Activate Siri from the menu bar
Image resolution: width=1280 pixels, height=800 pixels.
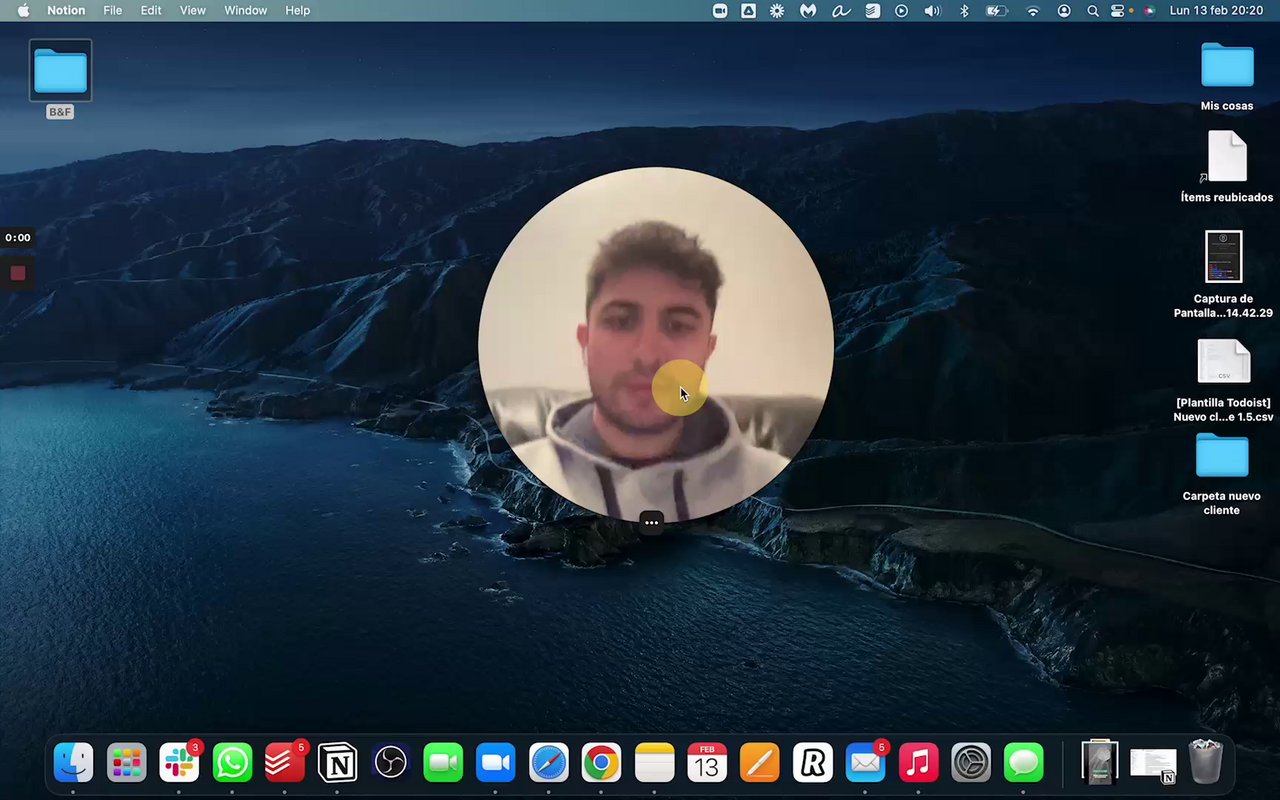pos(1149,10)
